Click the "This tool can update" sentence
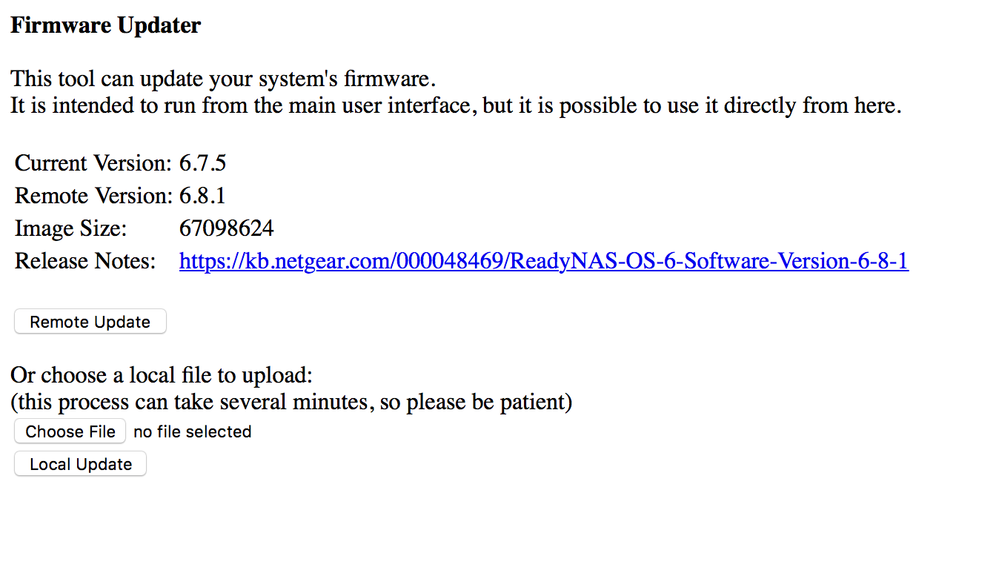Screen dimensions: 999x568 coord(223,79)
